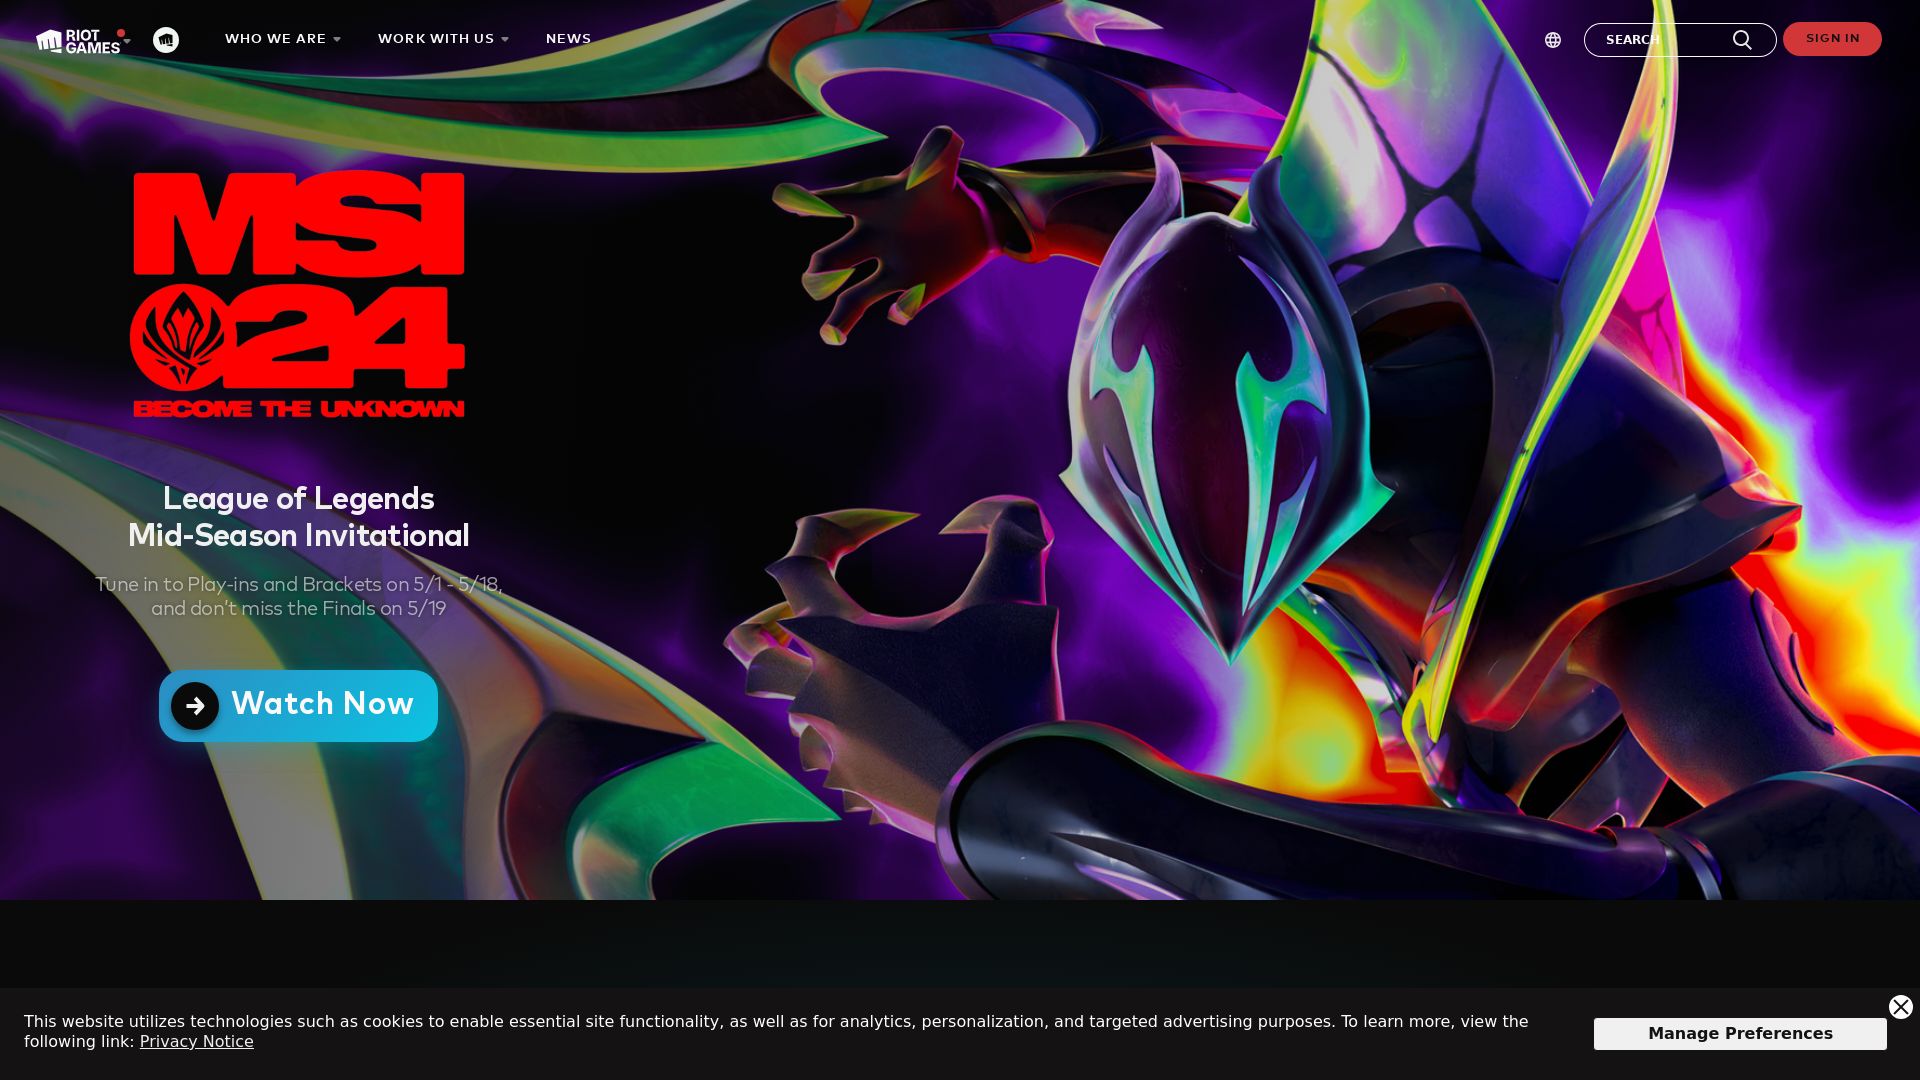
Task: Click the round white fist icon
Action: pos(166,40)
